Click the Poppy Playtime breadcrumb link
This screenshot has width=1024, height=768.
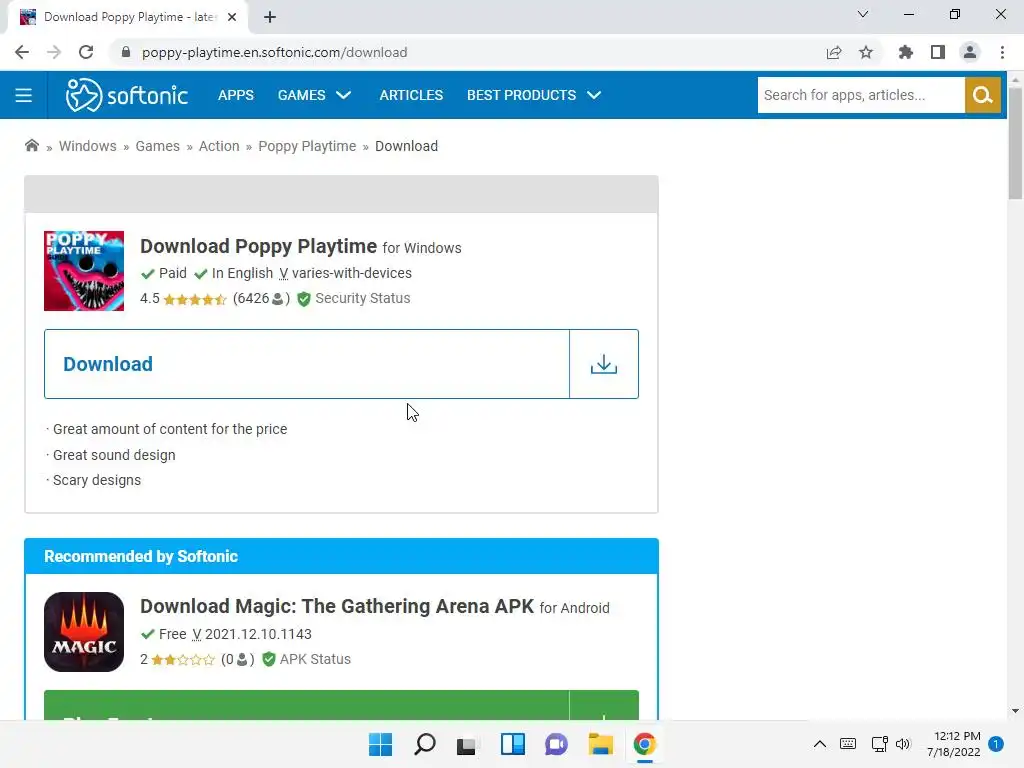pyautogui.click(x=307, y=146)
